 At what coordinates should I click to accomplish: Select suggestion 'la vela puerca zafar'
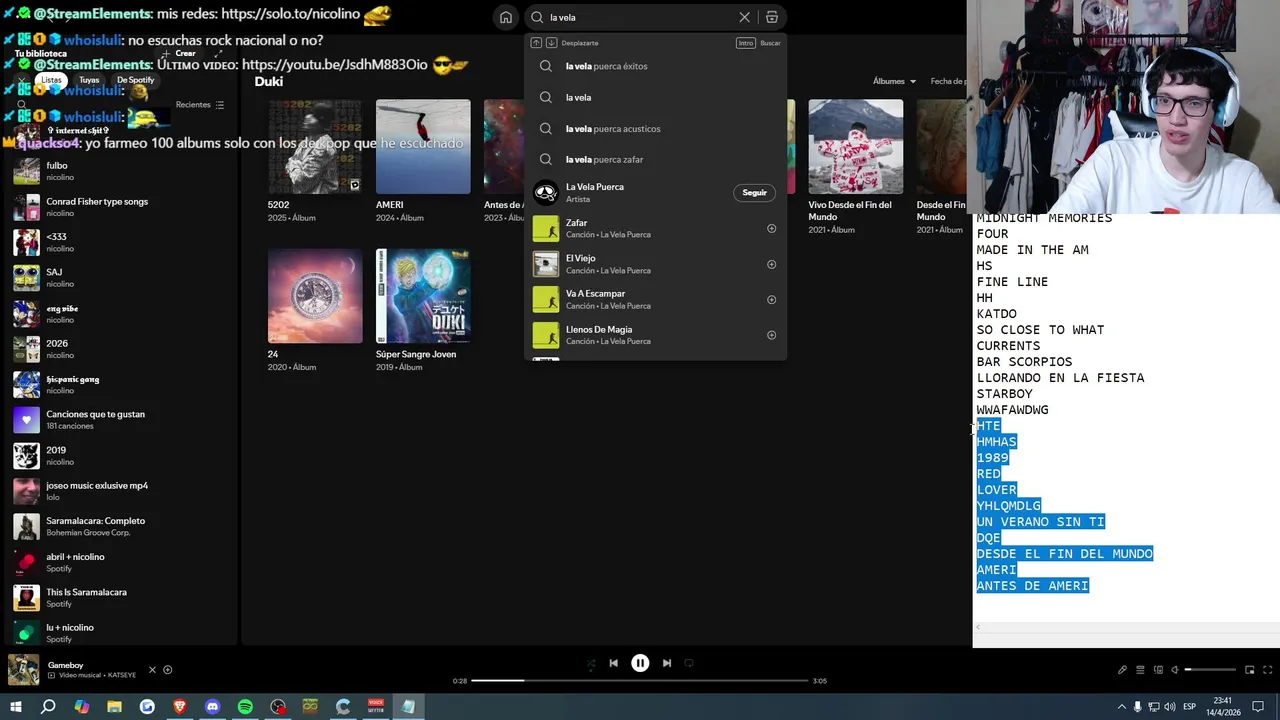point(655,159)
